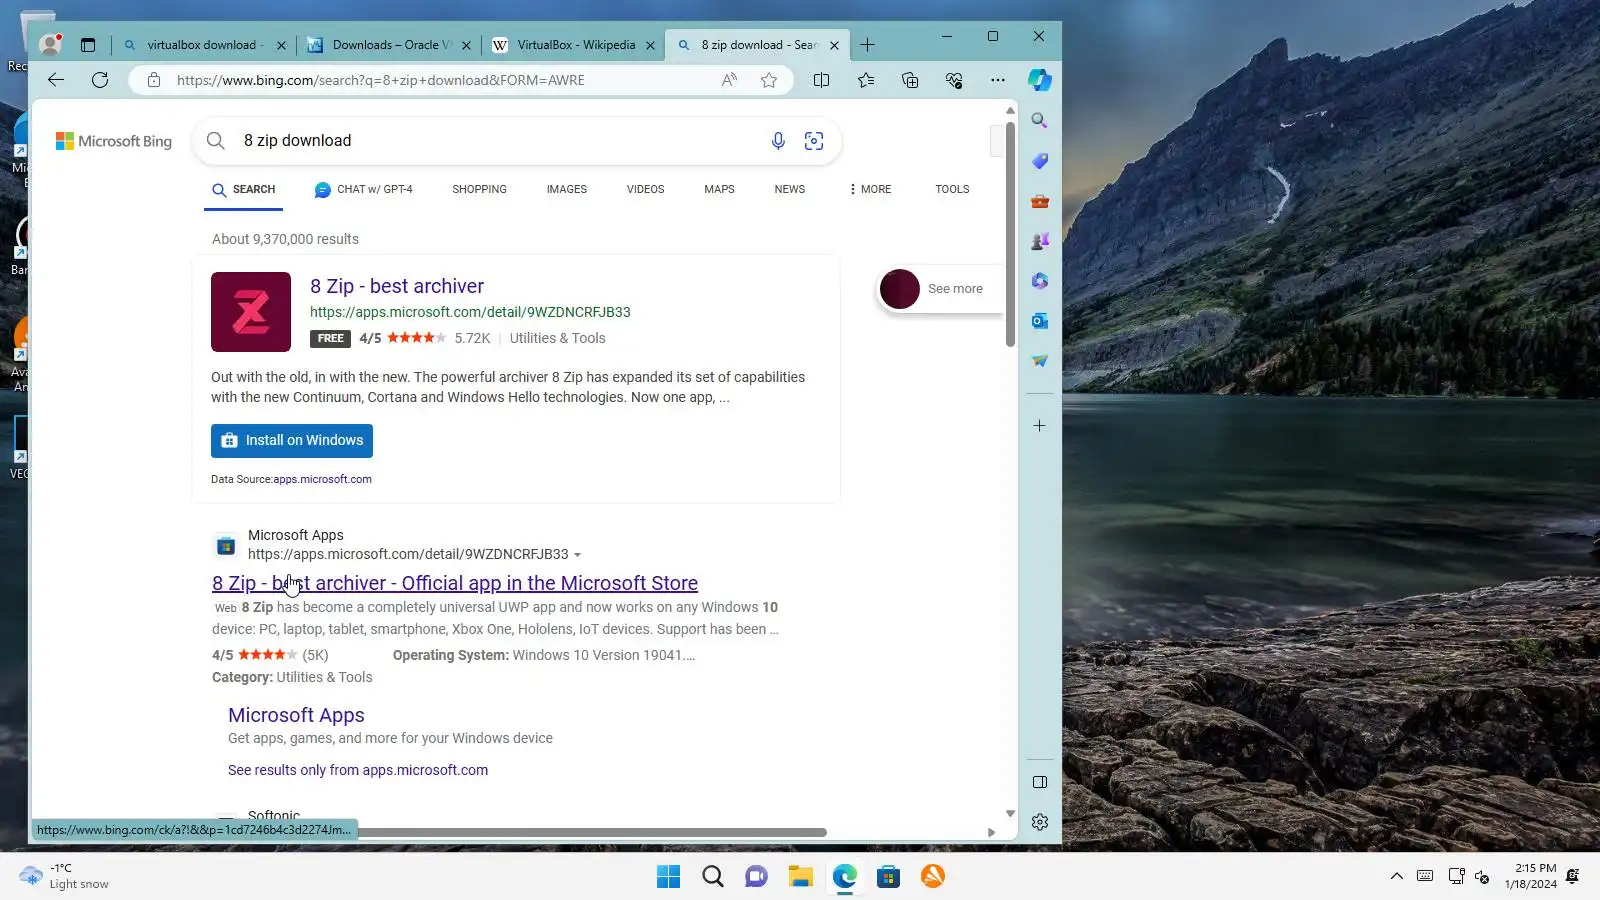1600x900 pixels.
Task: Open apps.microsoft.com data source link
Action: 322,480
